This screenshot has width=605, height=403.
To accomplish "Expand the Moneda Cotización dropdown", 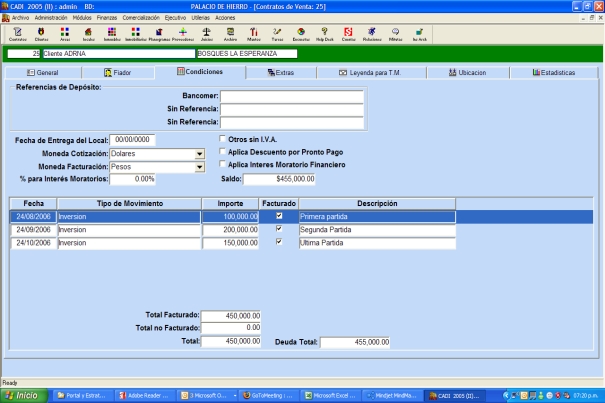I will pos(199,154).
